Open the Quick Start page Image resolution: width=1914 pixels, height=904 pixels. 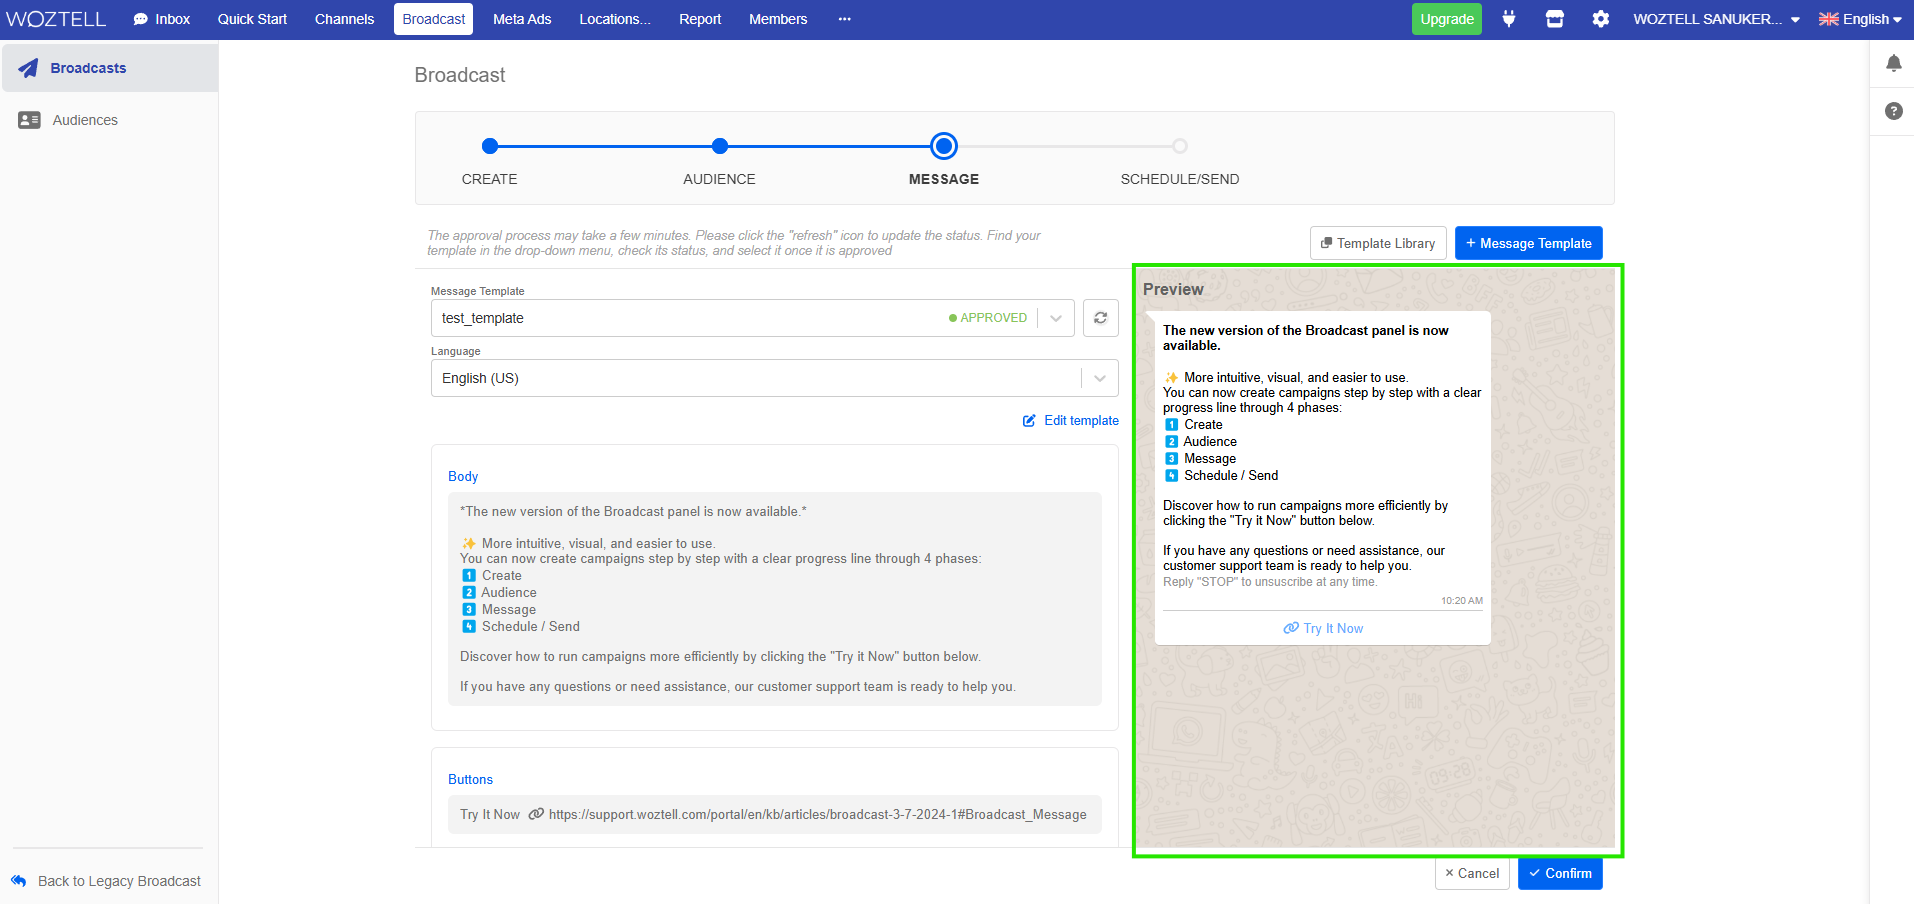pos(252,19)
